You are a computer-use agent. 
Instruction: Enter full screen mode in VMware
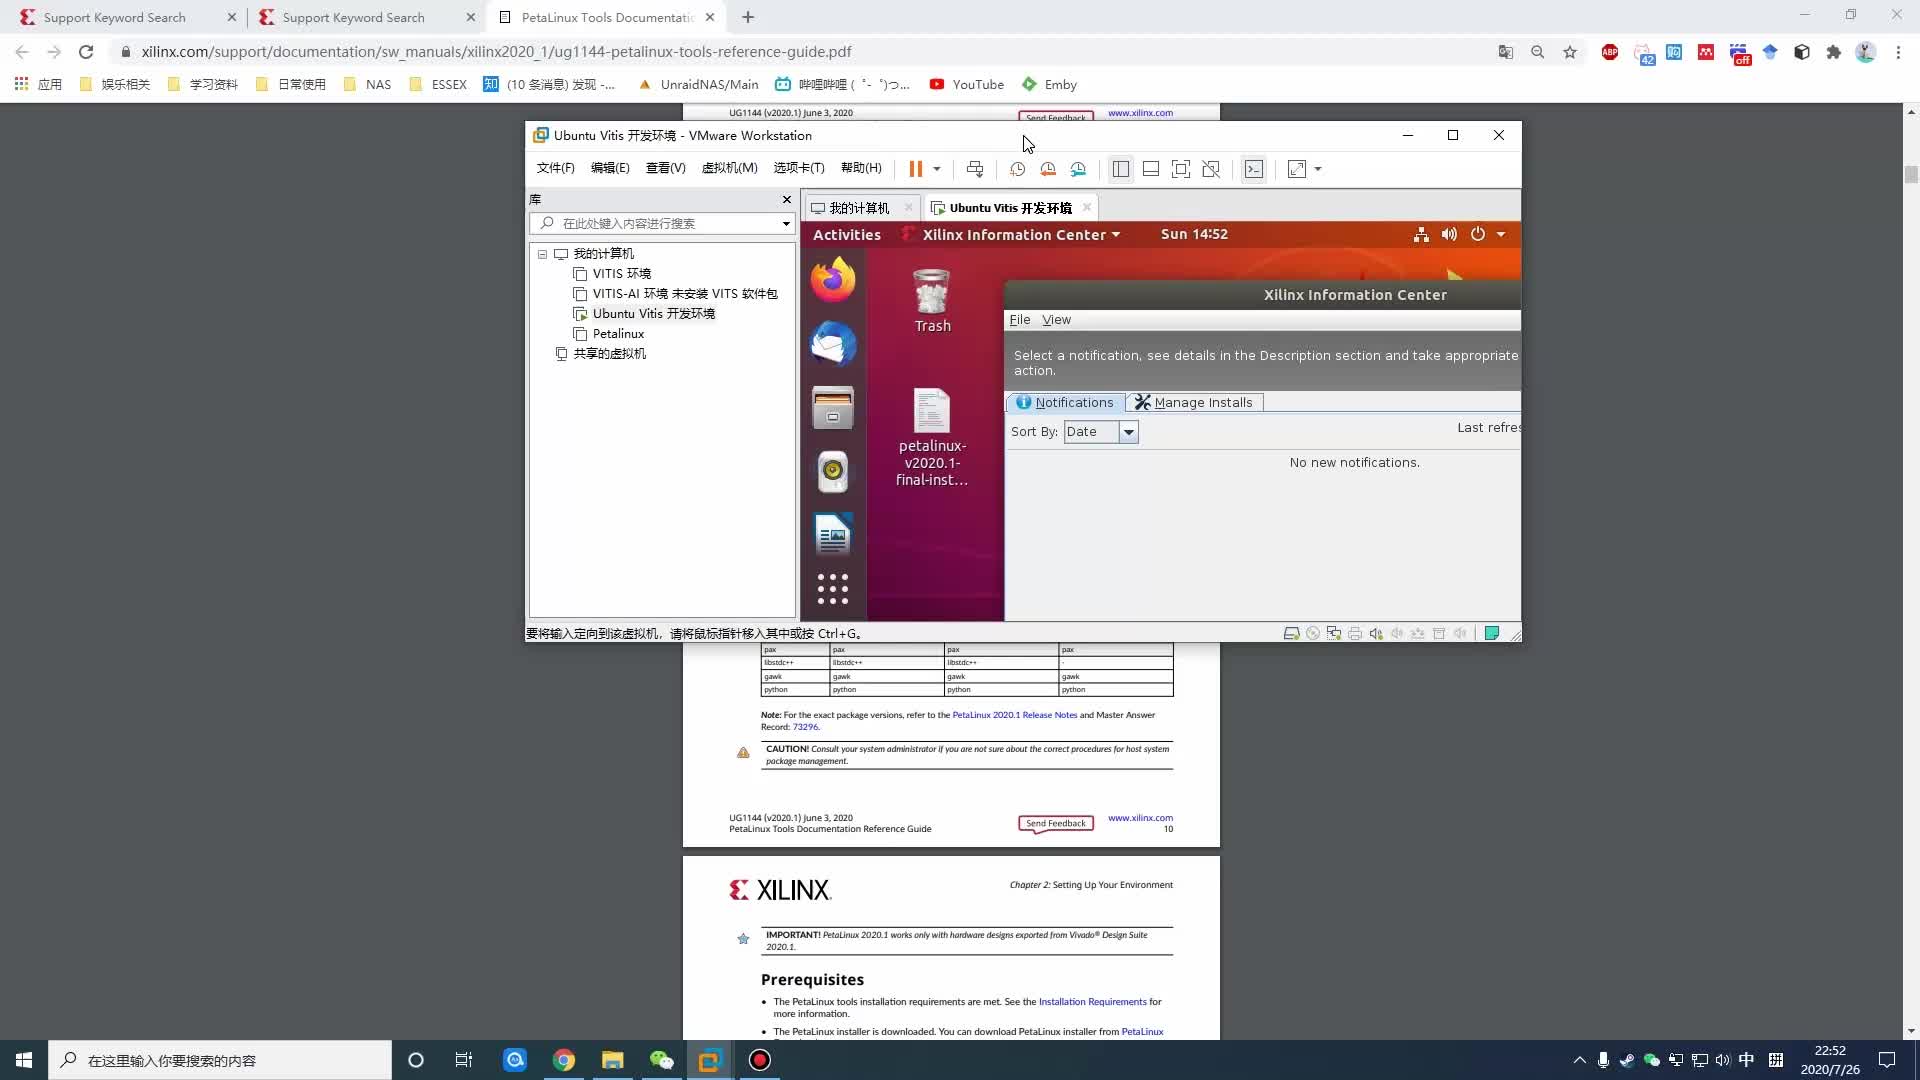1181,169
